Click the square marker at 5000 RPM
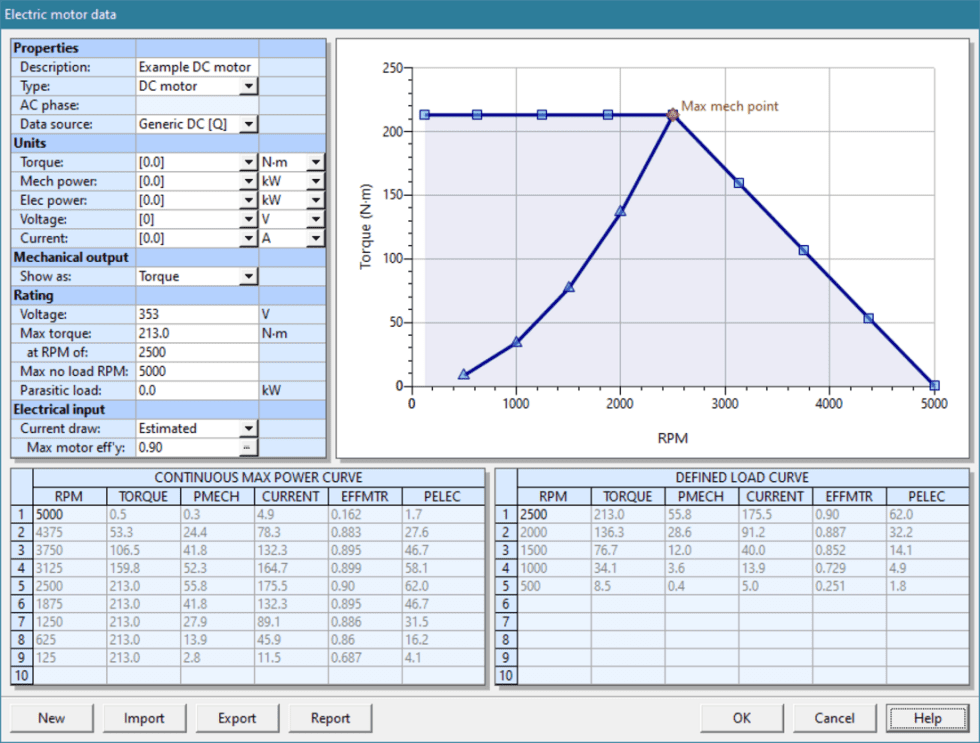Screen dimensions: 980x743 (x=934, y=385)
